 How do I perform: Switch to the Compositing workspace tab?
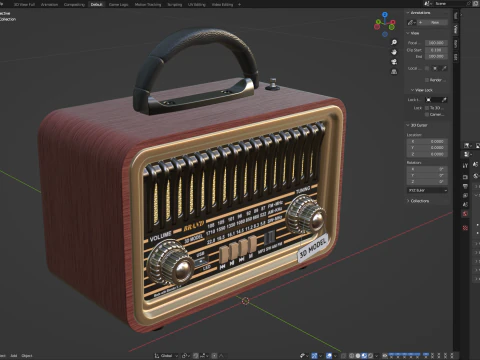pyautogui.click(x=74, y=4)
